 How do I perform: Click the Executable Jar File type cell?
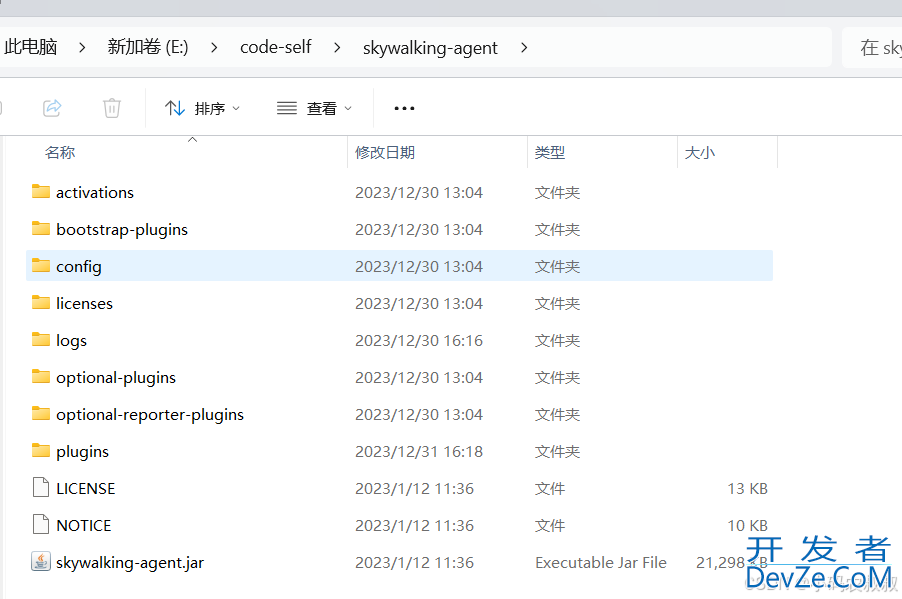pos(601,563)
